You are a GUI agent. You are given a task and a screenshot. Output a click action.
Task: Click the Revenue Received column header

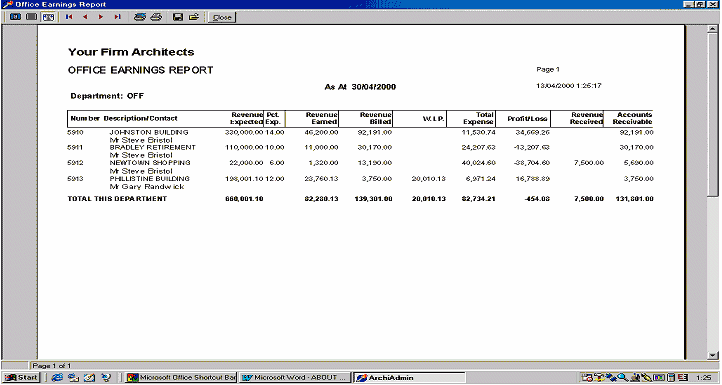tap(586, 118)
